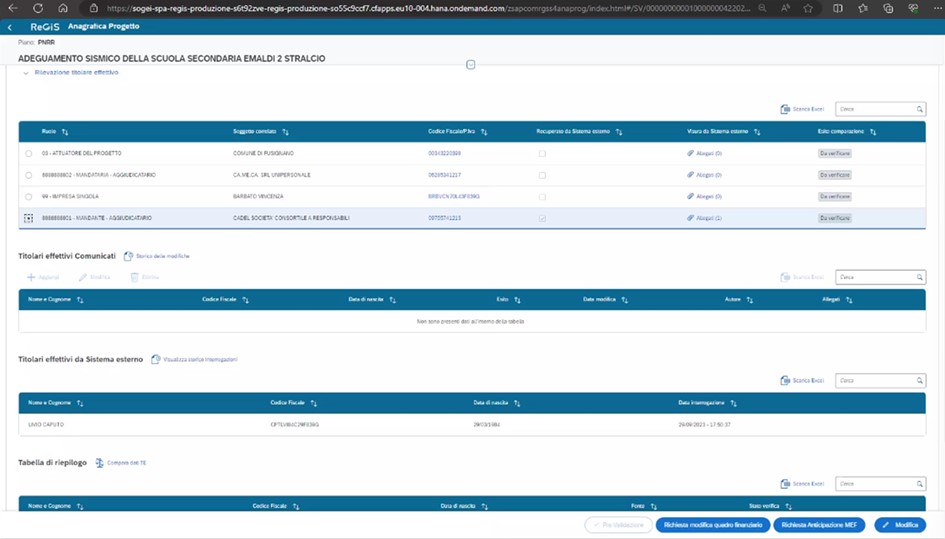The height and width of the screenshot is (539, 945).
Task: Select radio button for 99 - Impresa singola row
Action: pyautogui.click(x=29, y=196)
